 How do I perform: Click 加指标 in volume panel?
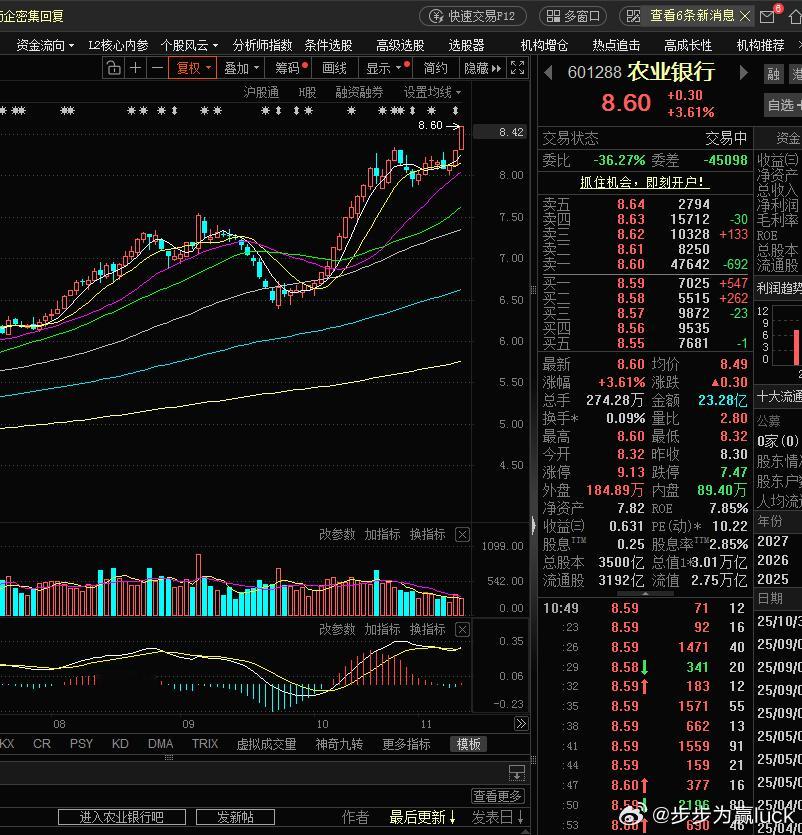pos(382,534)
